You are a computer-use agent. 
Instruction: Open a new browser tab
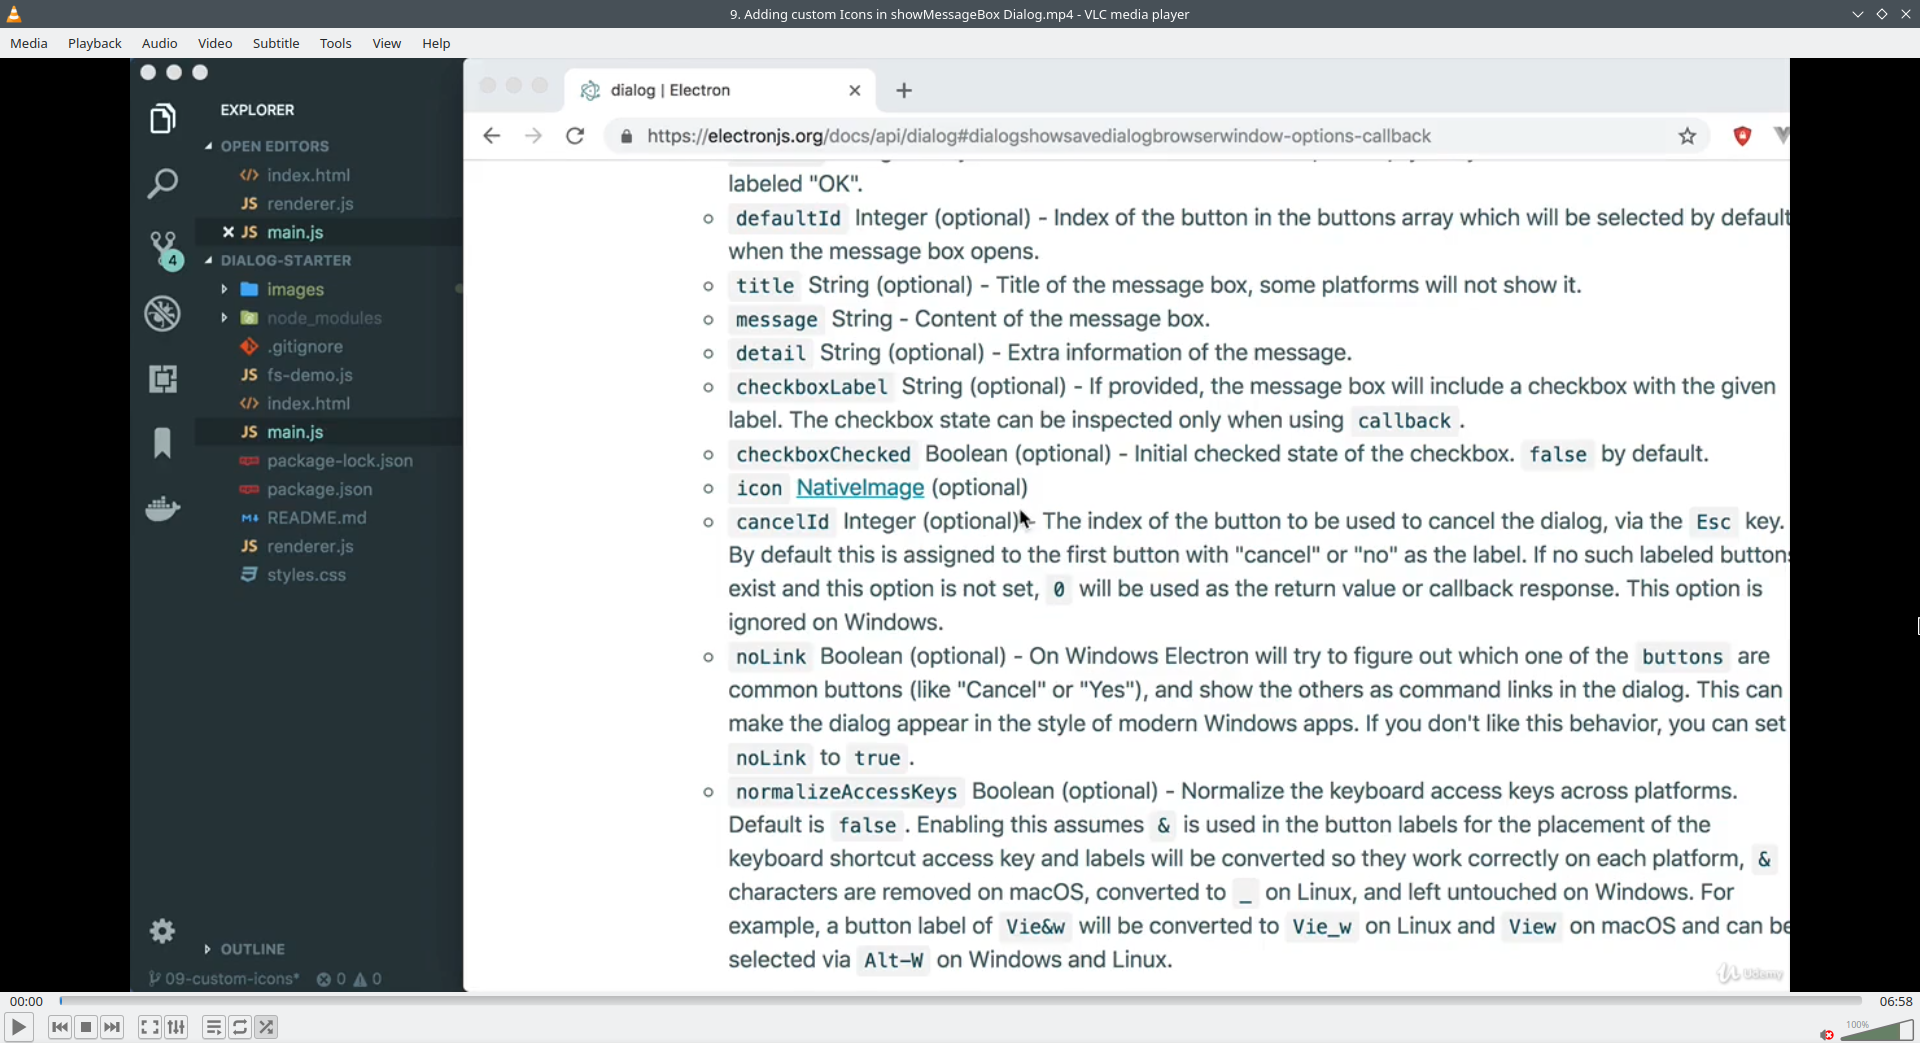coord(904,90)
